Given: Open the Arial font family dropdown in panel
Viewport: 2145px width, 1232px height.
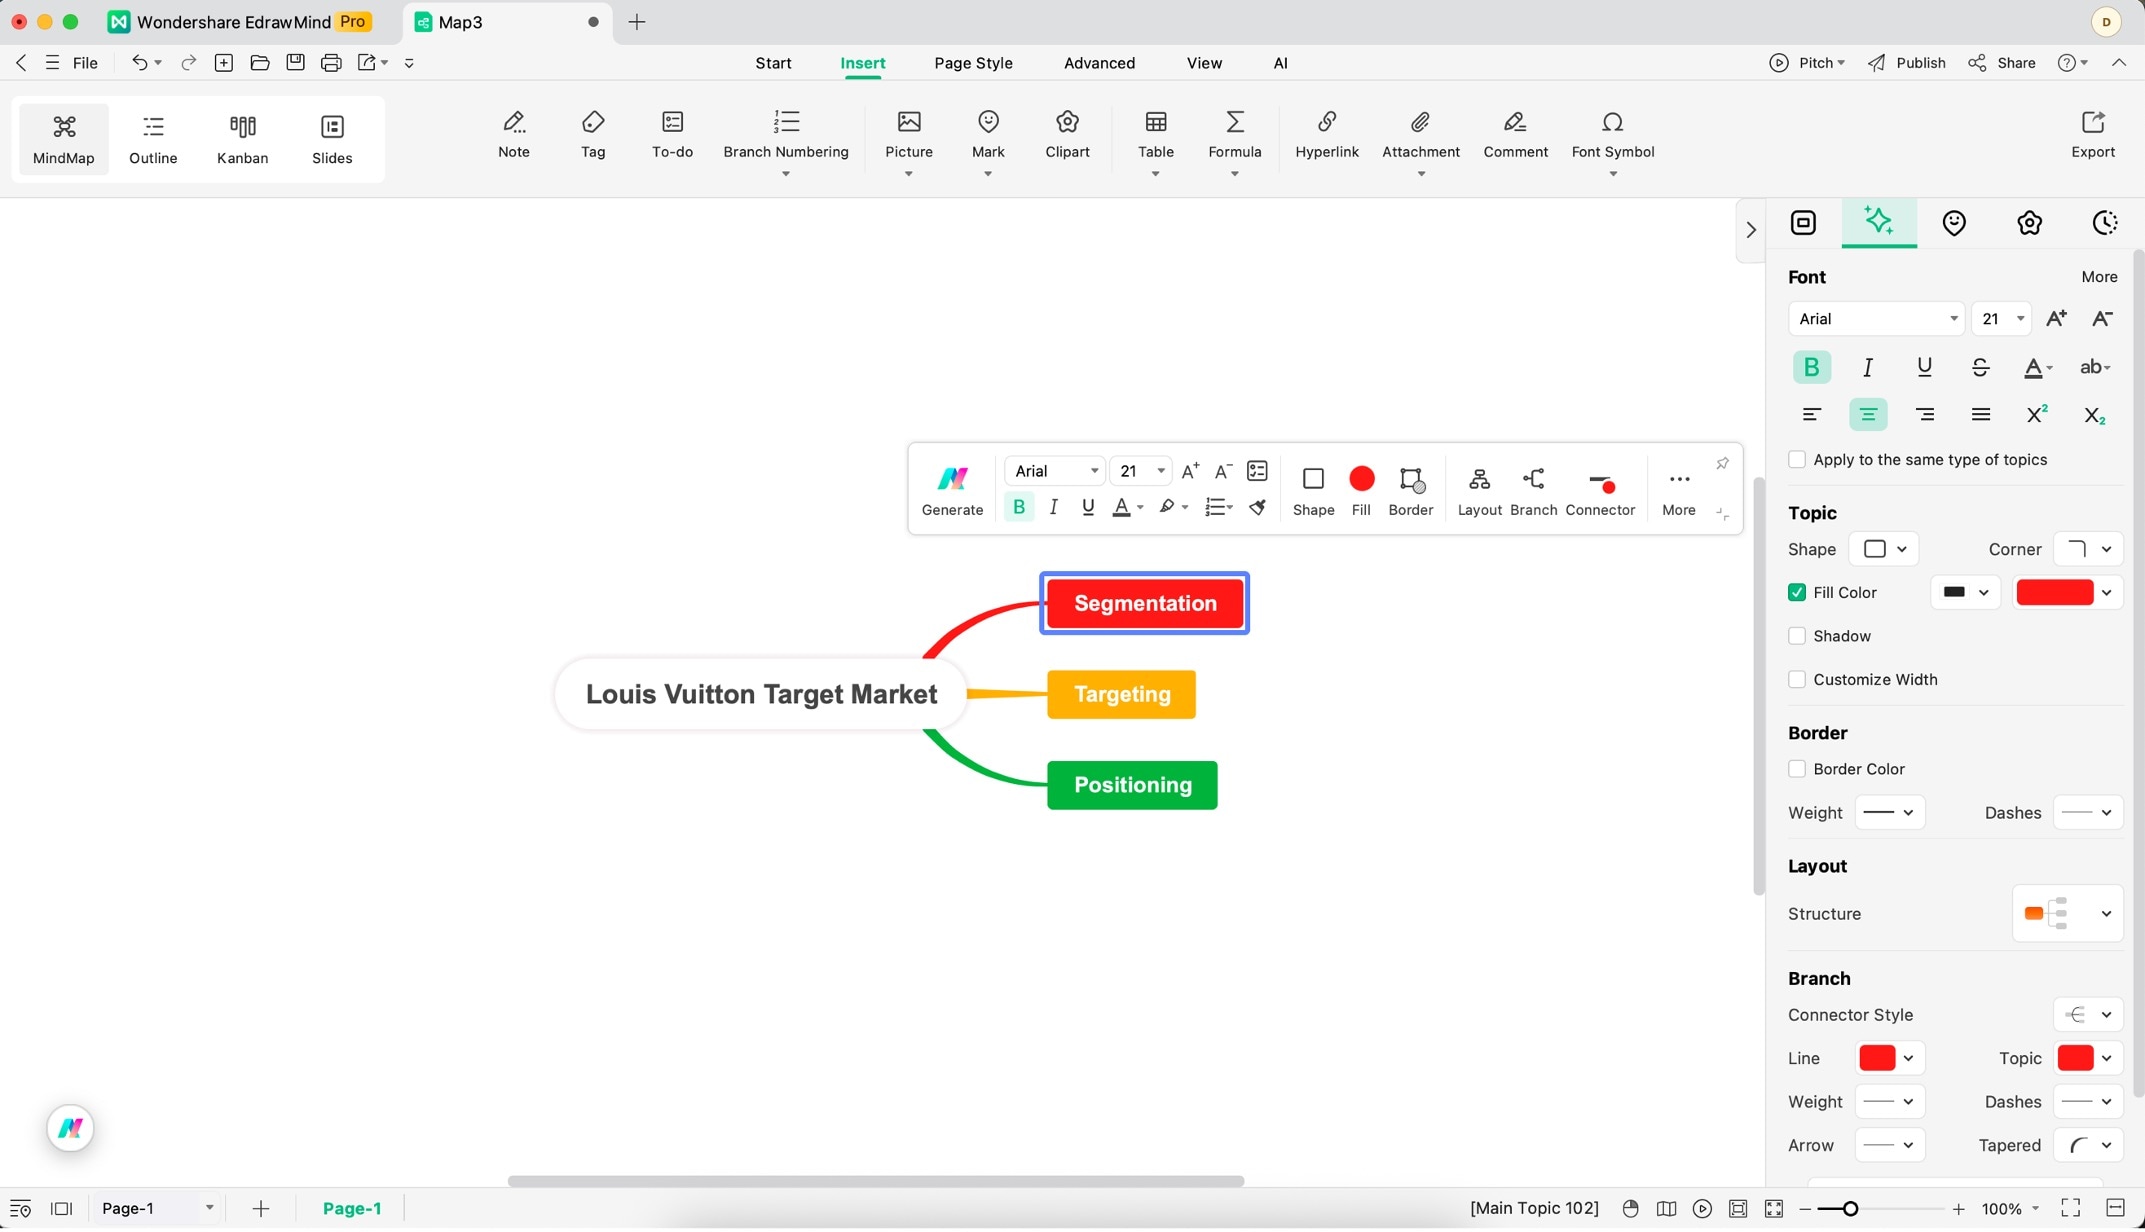Looking at the screenshot, I should pyautogui.click(x=1876, y=318).
